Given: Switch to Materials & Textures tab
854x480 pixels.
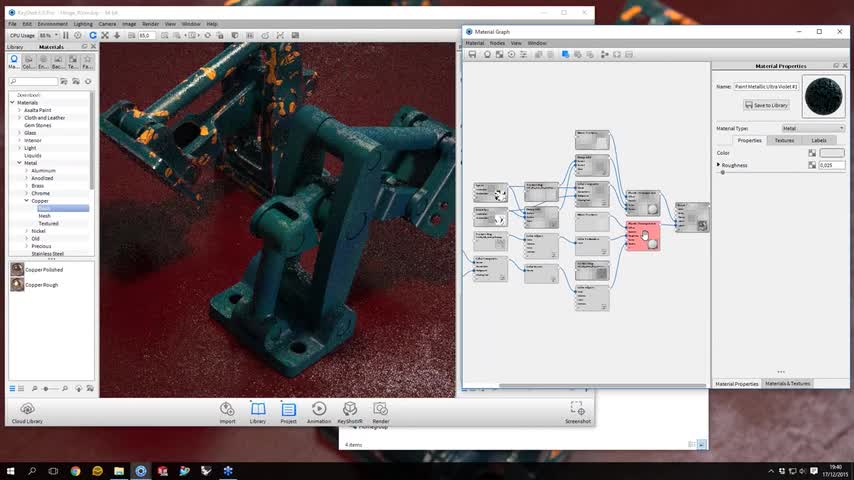Looking at the screenshot, I should click(x=787, y=384).
